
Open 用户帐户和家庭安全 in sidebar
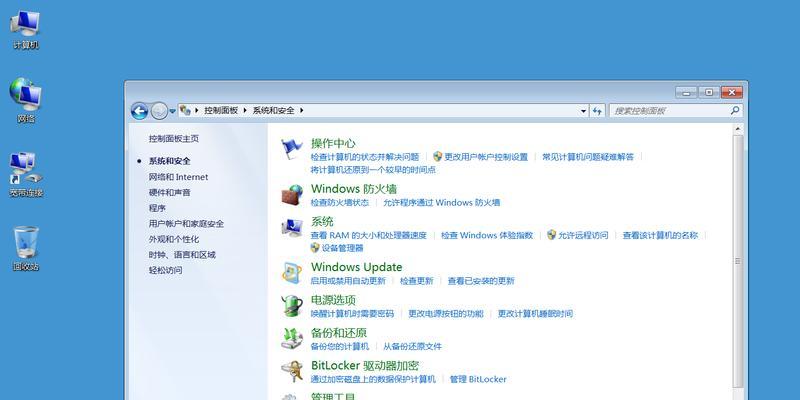(x=186, y=223)
